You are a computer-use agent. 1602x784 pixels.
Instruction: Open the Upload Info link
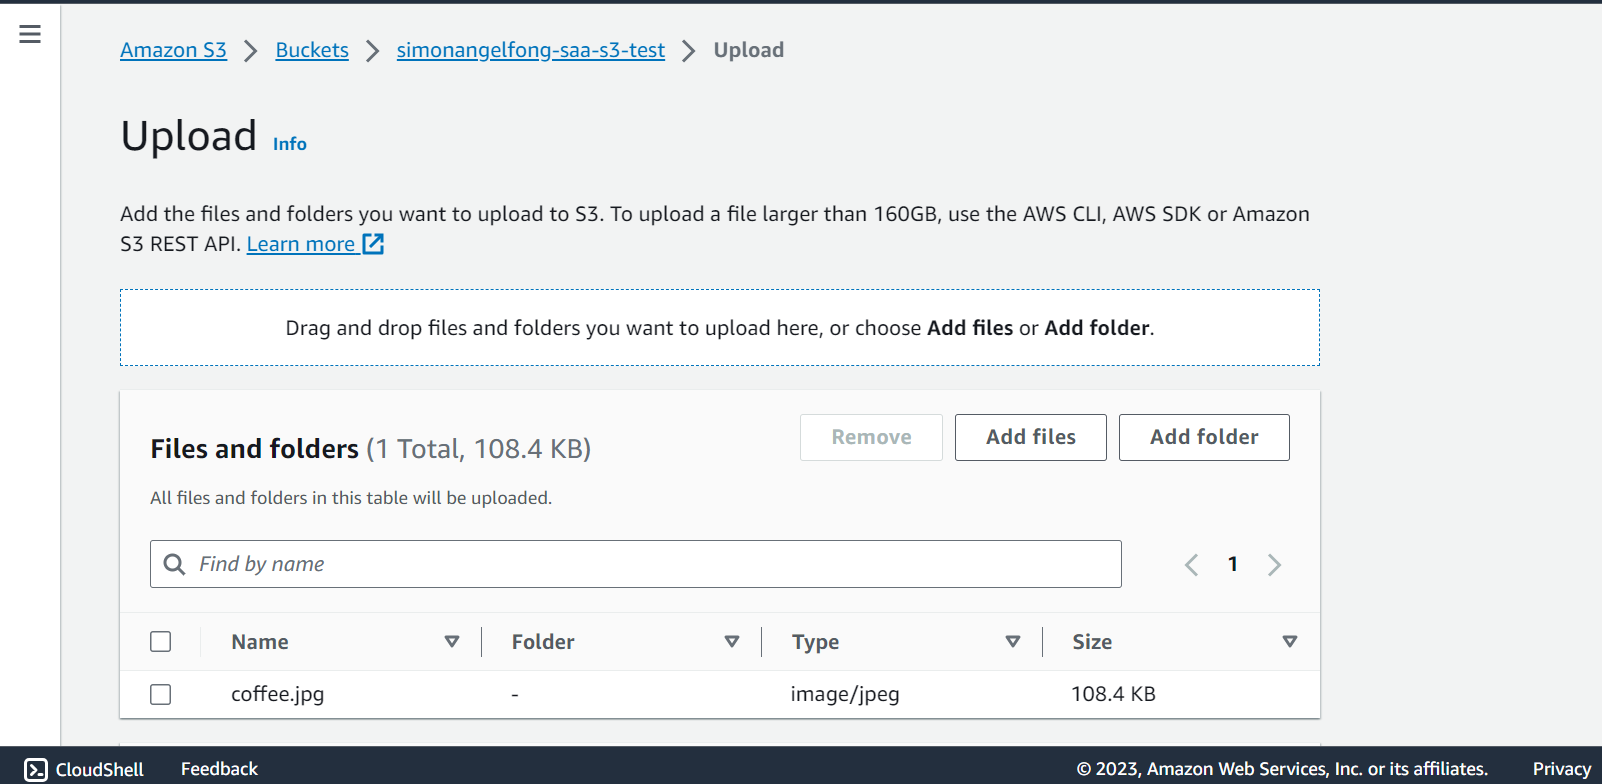pyautogui.click(x=290, y=144)
